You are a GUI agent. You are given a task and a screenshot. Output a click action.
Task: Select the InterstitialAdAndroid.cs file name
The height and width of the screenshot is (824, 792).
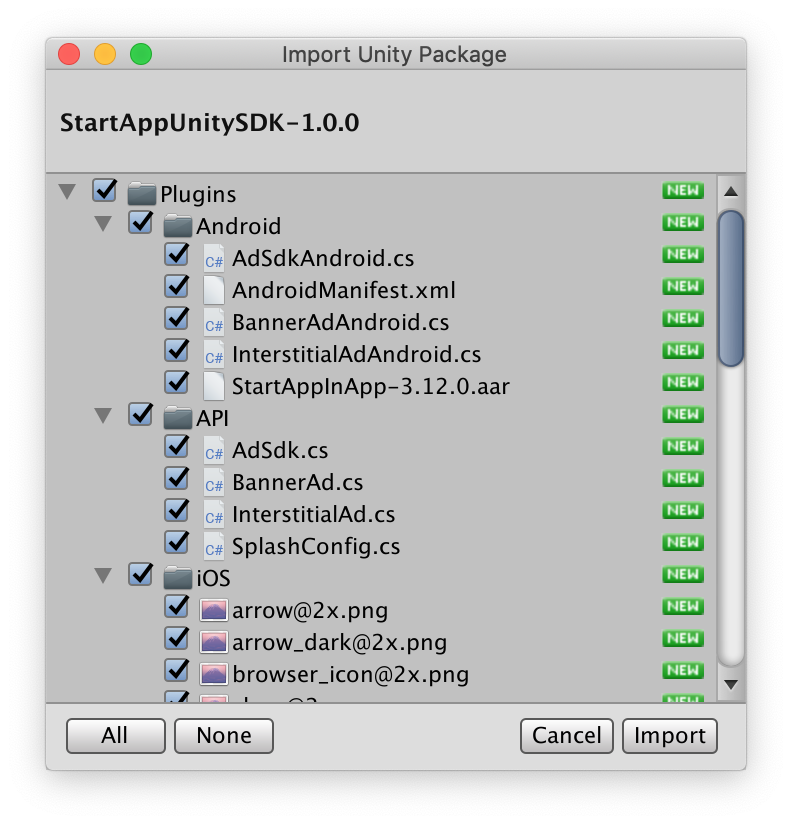tap(356, 354)
